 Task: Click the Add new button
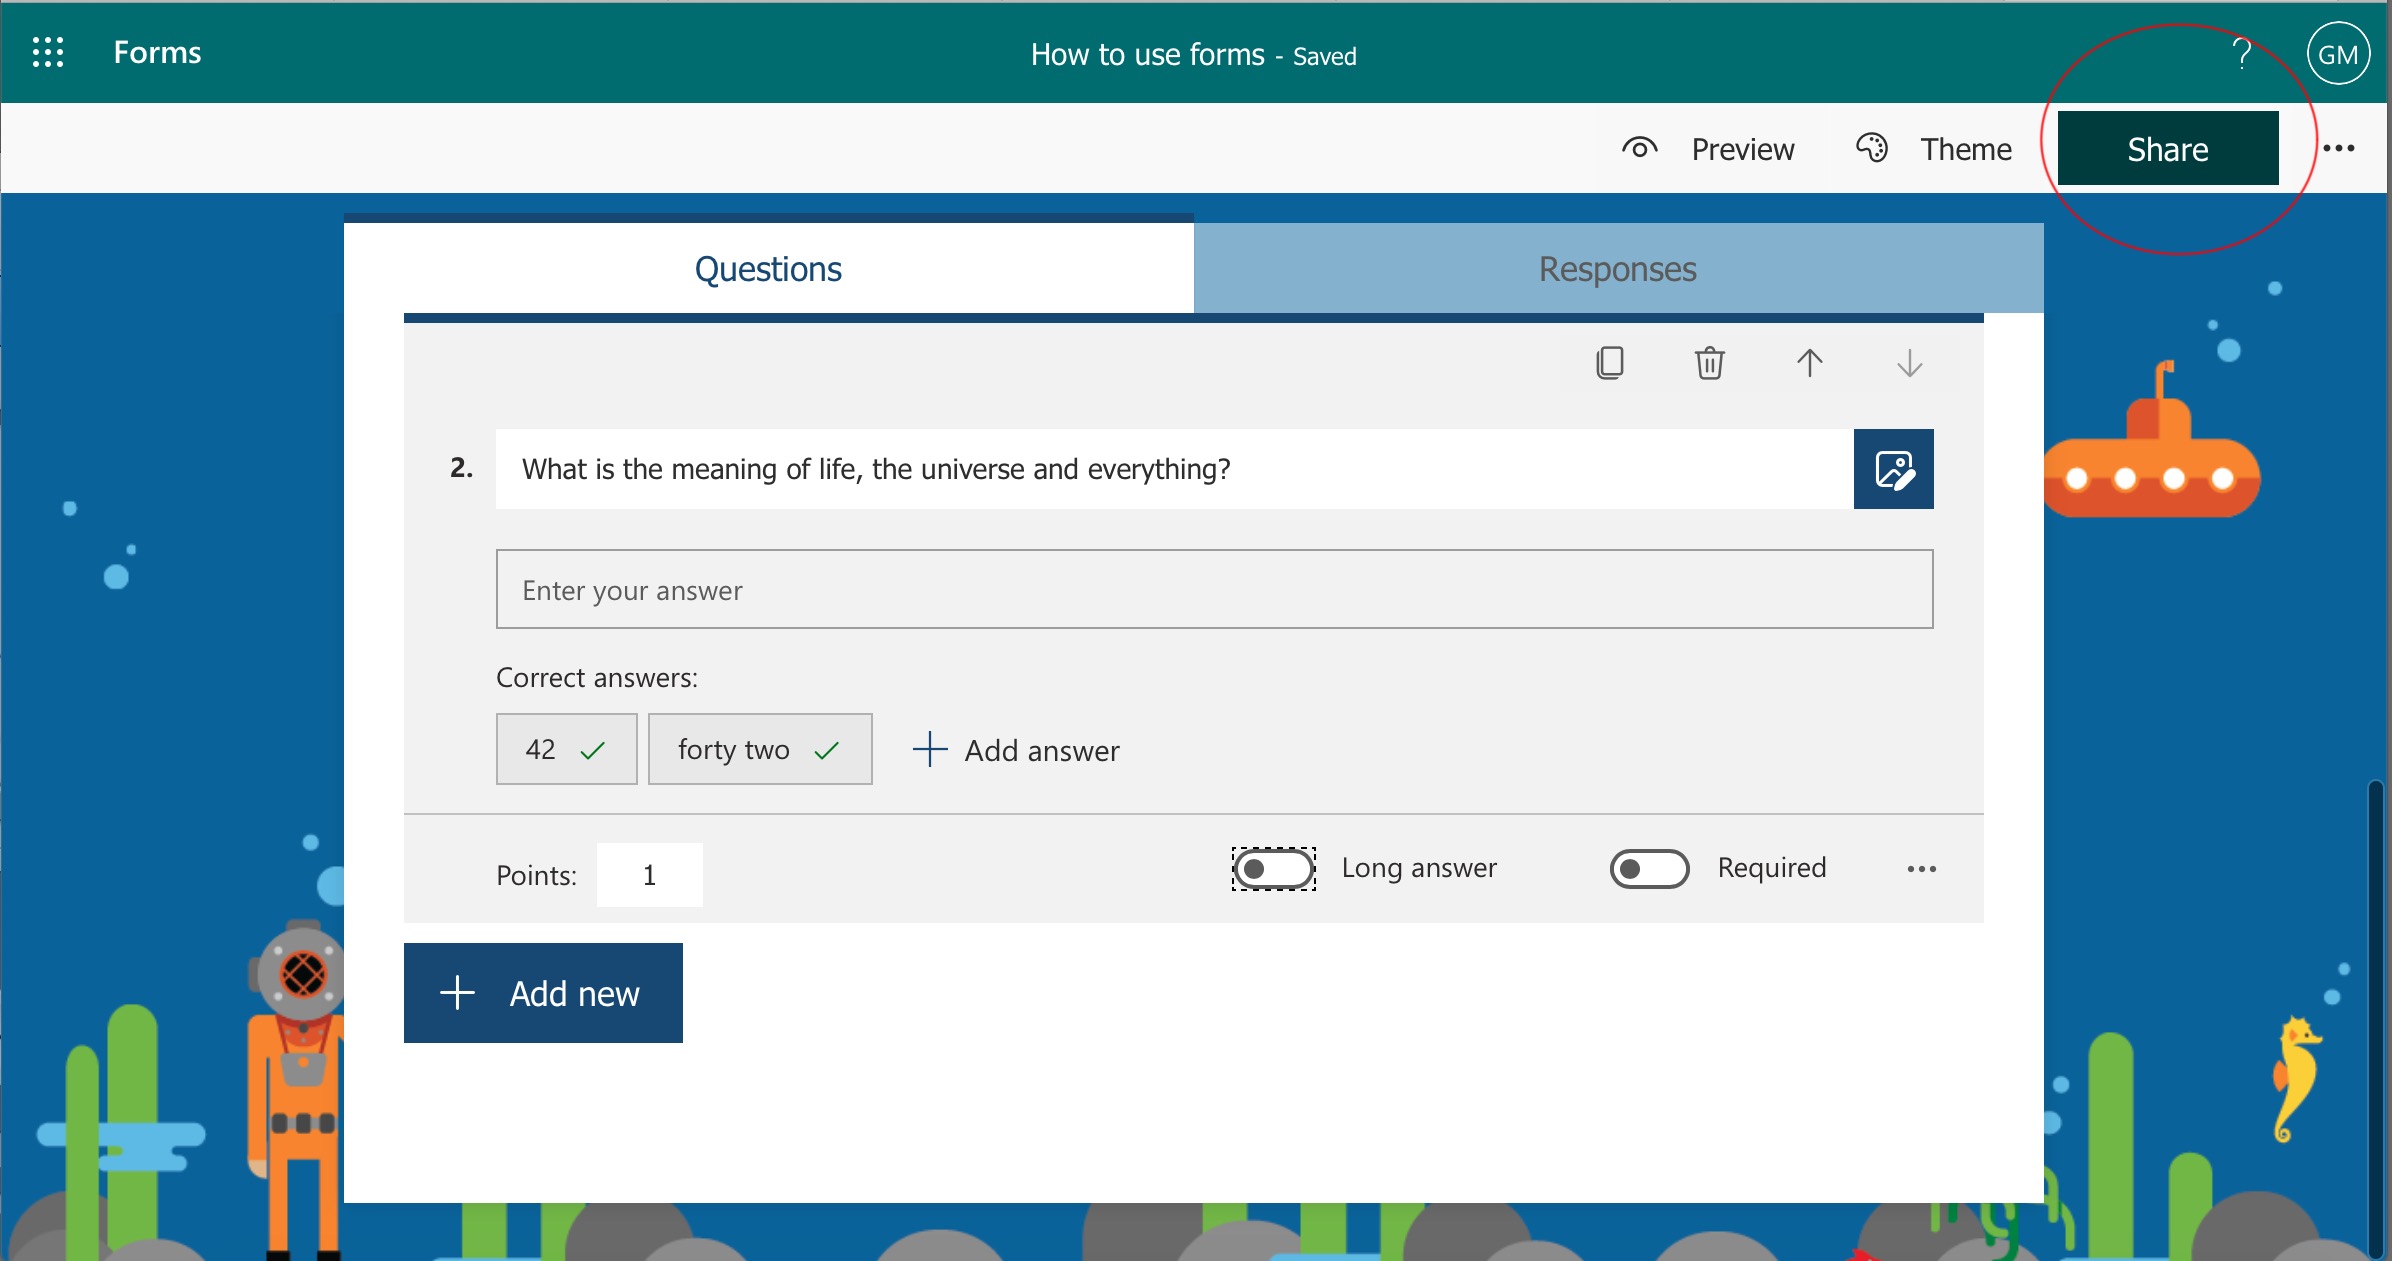543,993
